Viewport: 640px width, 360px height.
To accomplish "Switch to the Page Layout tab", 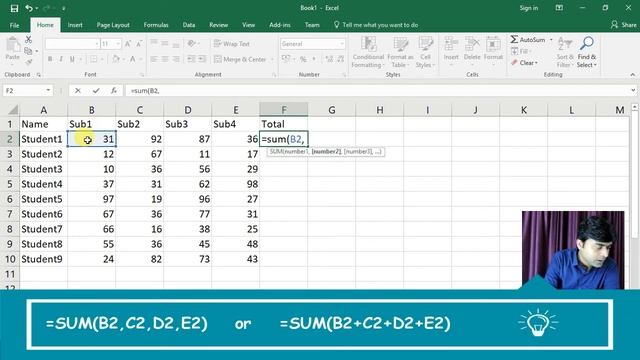I will pos(113,25).
